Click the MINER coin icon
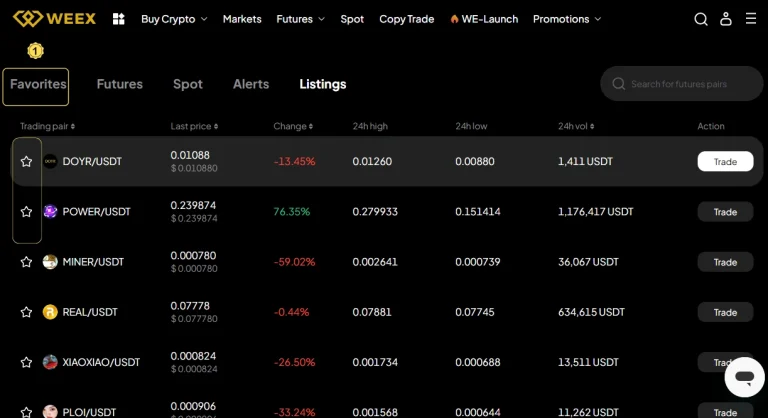 [x=50, y=262]
